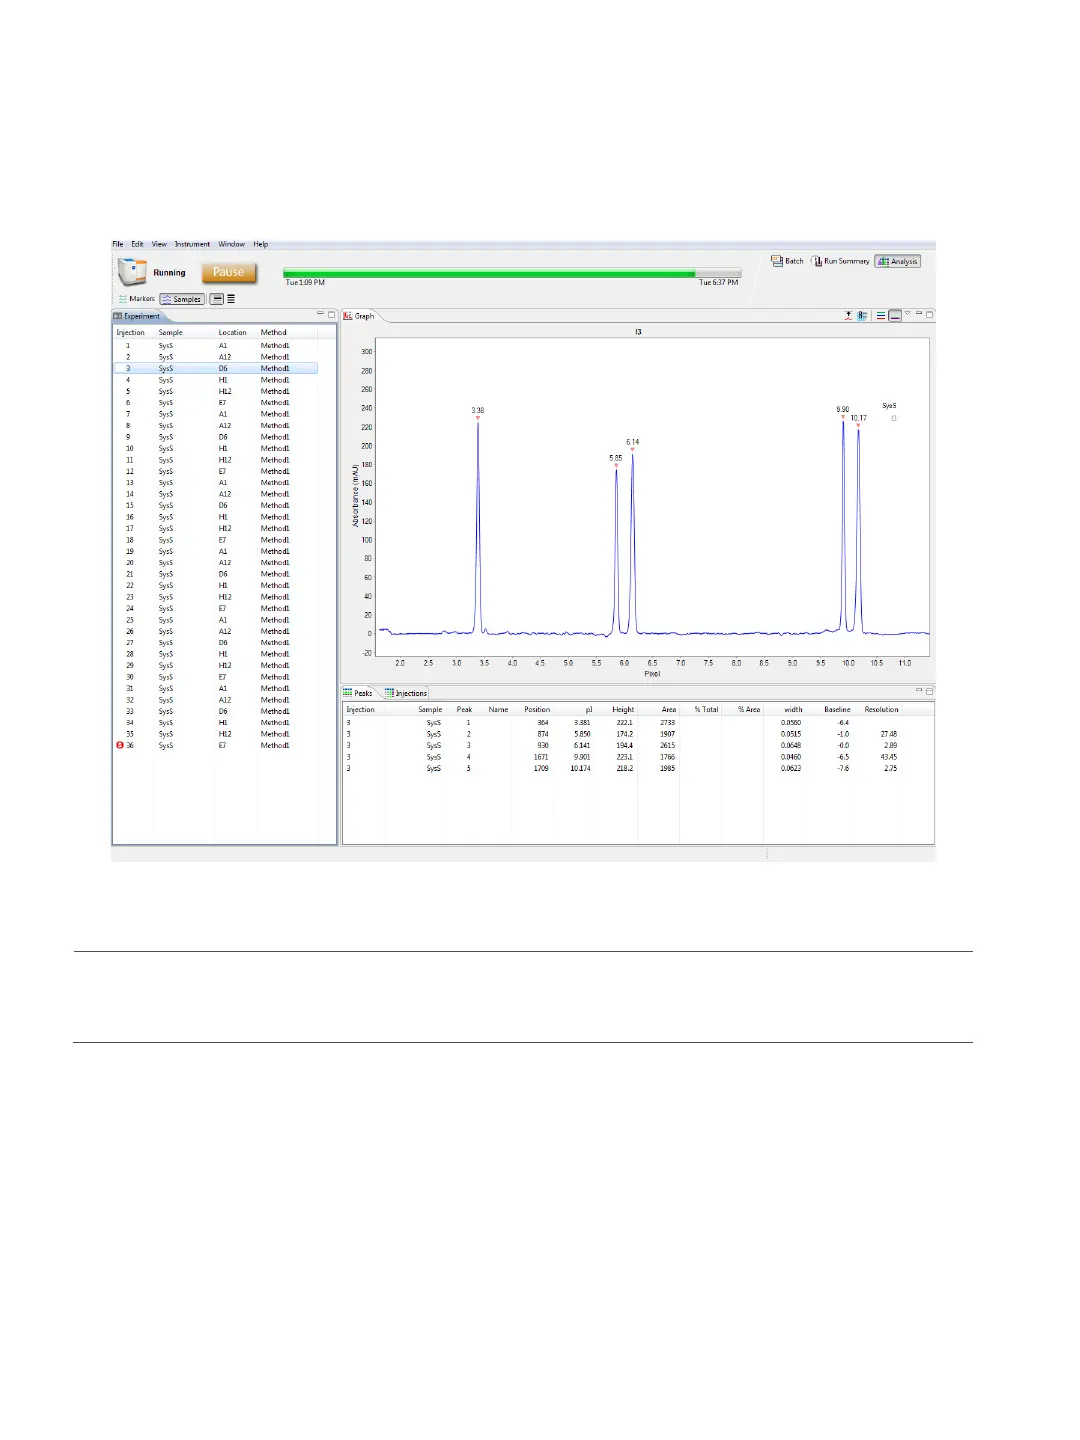The width and height of the screenshot is (1080, 1440).
Task: Click the Resolution column header in Peaks table
Action: click(x=881, y=710)
